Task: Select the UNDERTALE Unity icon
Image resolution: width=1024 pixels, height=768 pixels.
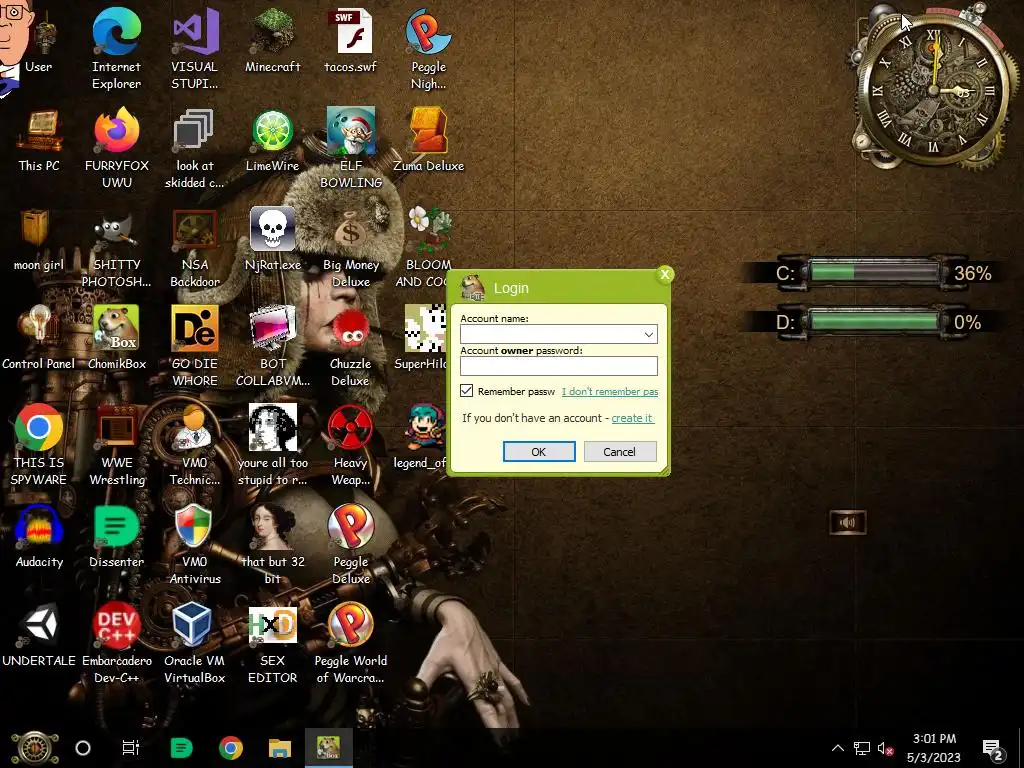Action: [39, 635]
